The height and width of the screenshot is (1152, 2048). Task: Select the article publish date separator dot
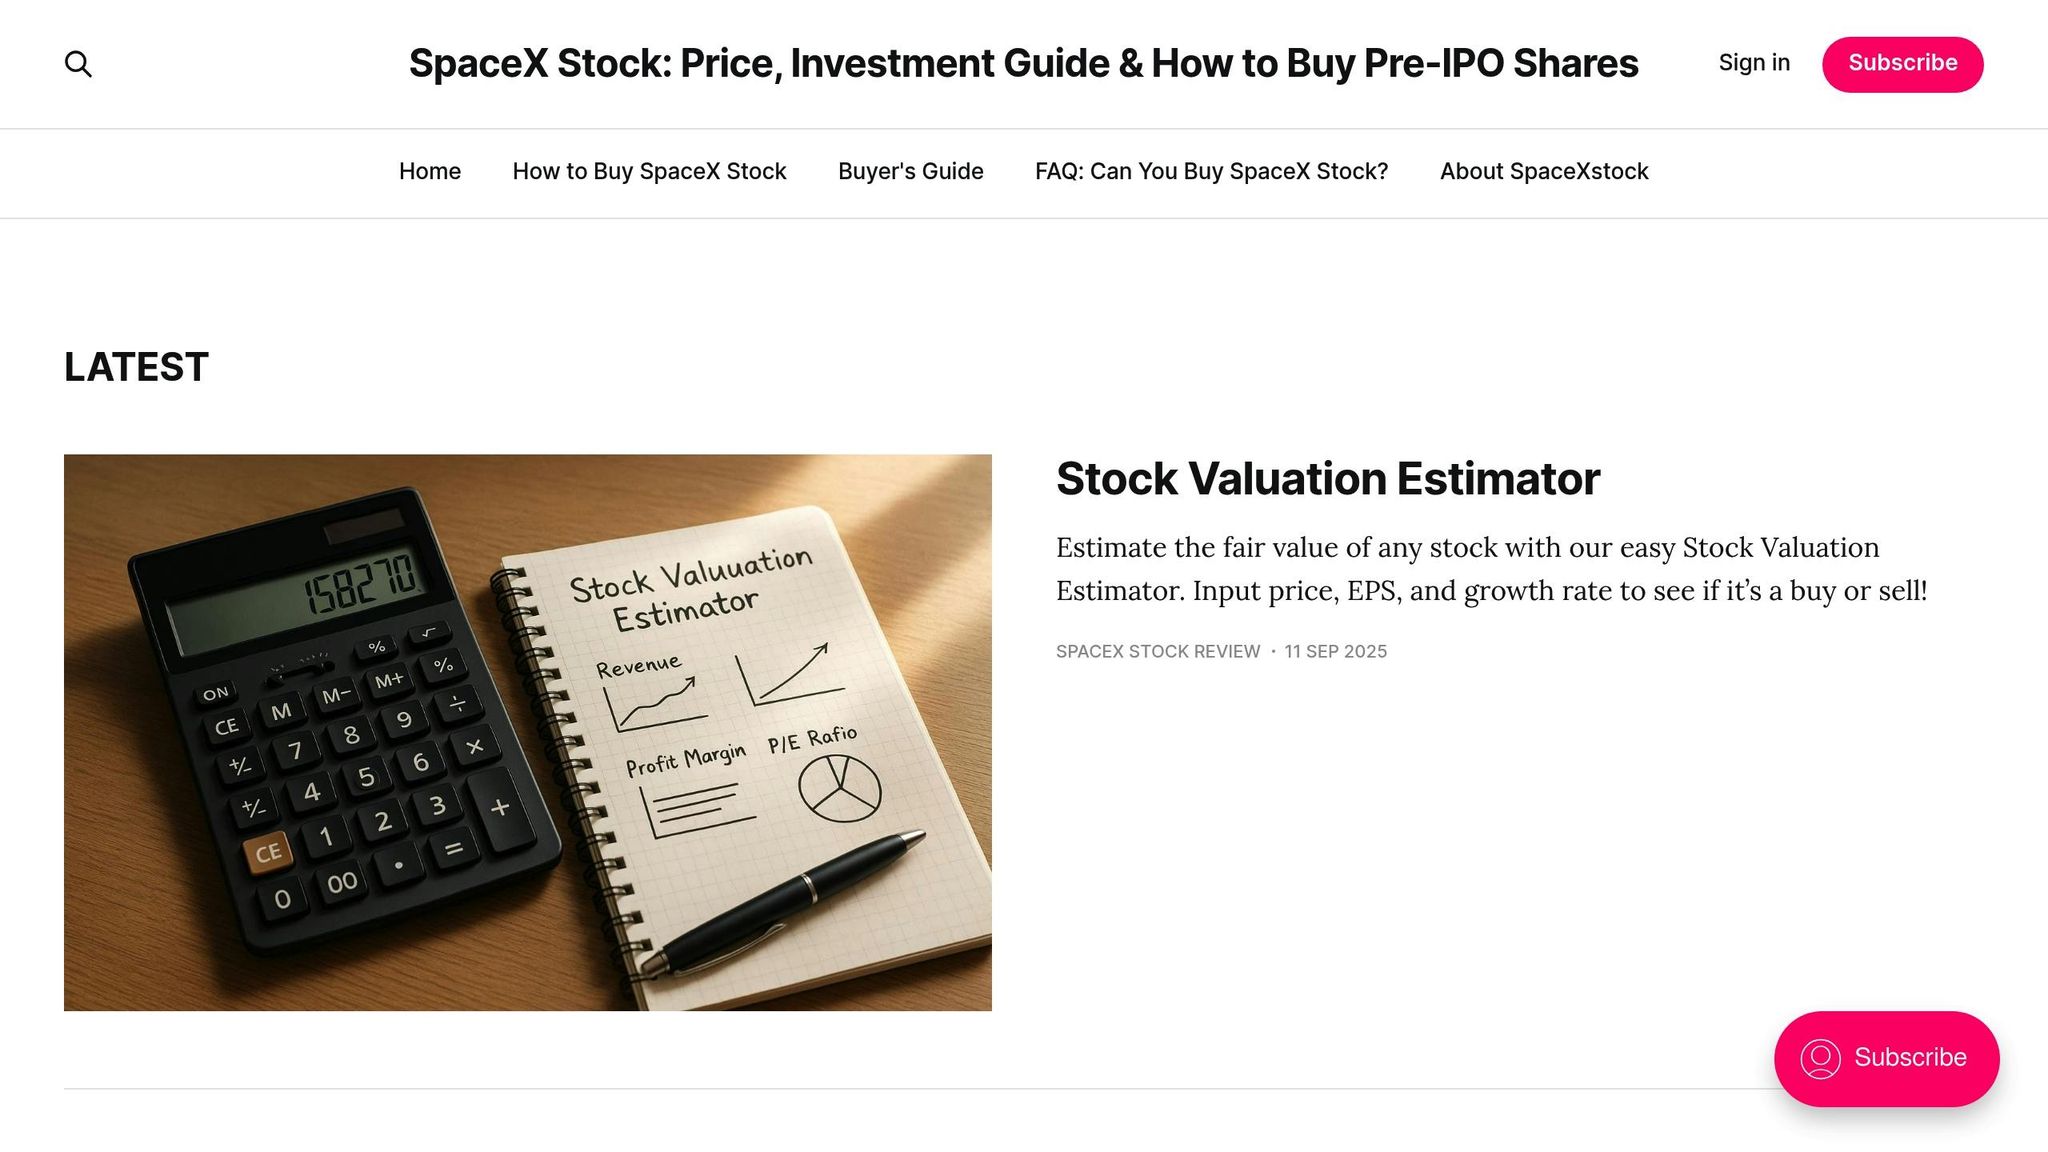click(x=1271, y=651)
